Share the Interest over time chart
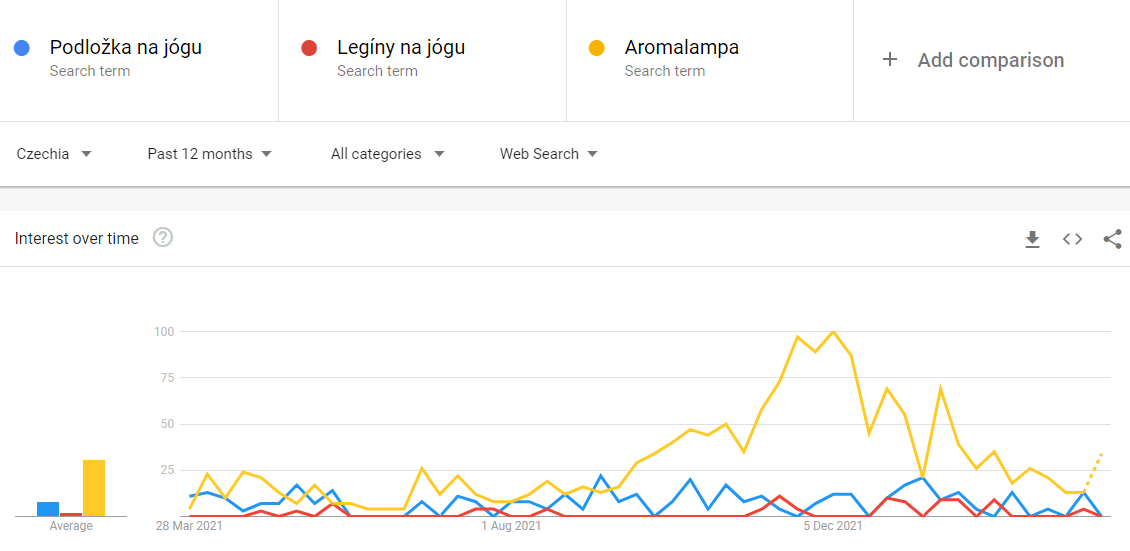Screen dimensions: 1130x551 pos(1112,239)
